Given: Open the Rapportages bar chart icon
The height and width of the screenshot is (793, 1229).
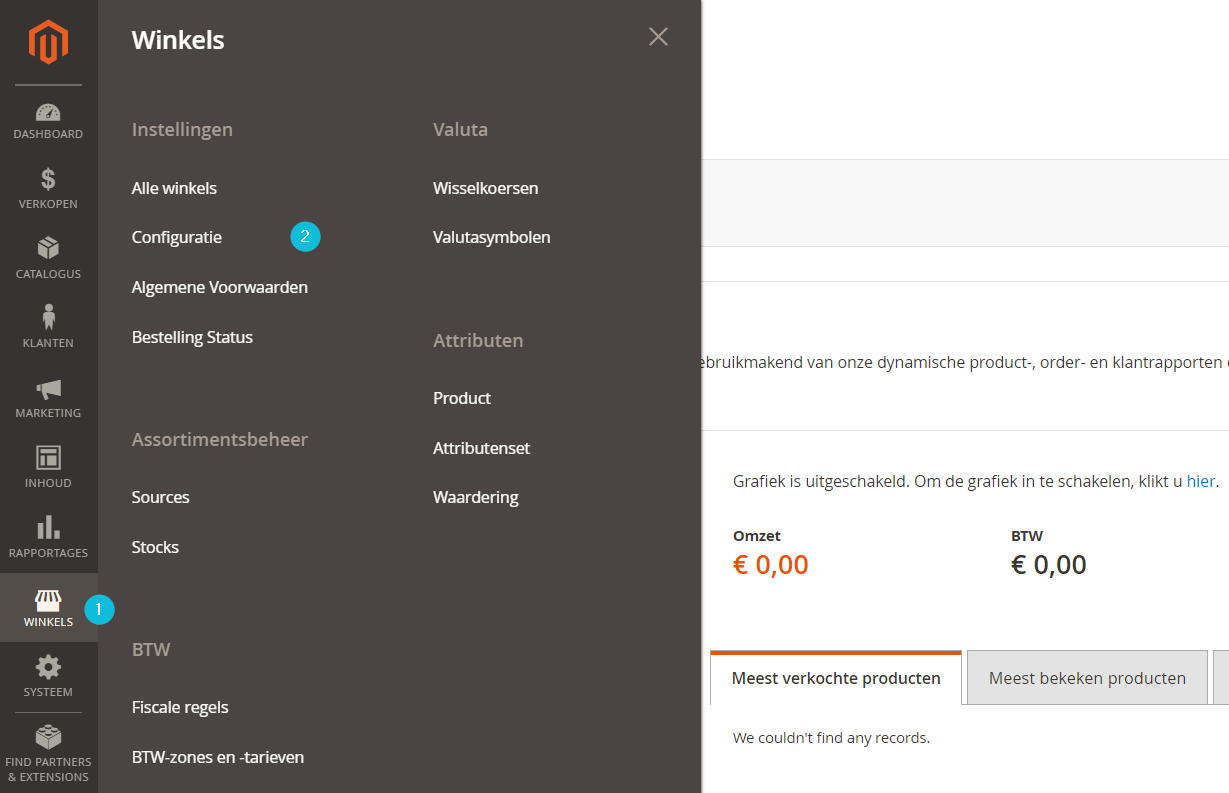Looking at the screenshot, I should coord(48,527).
